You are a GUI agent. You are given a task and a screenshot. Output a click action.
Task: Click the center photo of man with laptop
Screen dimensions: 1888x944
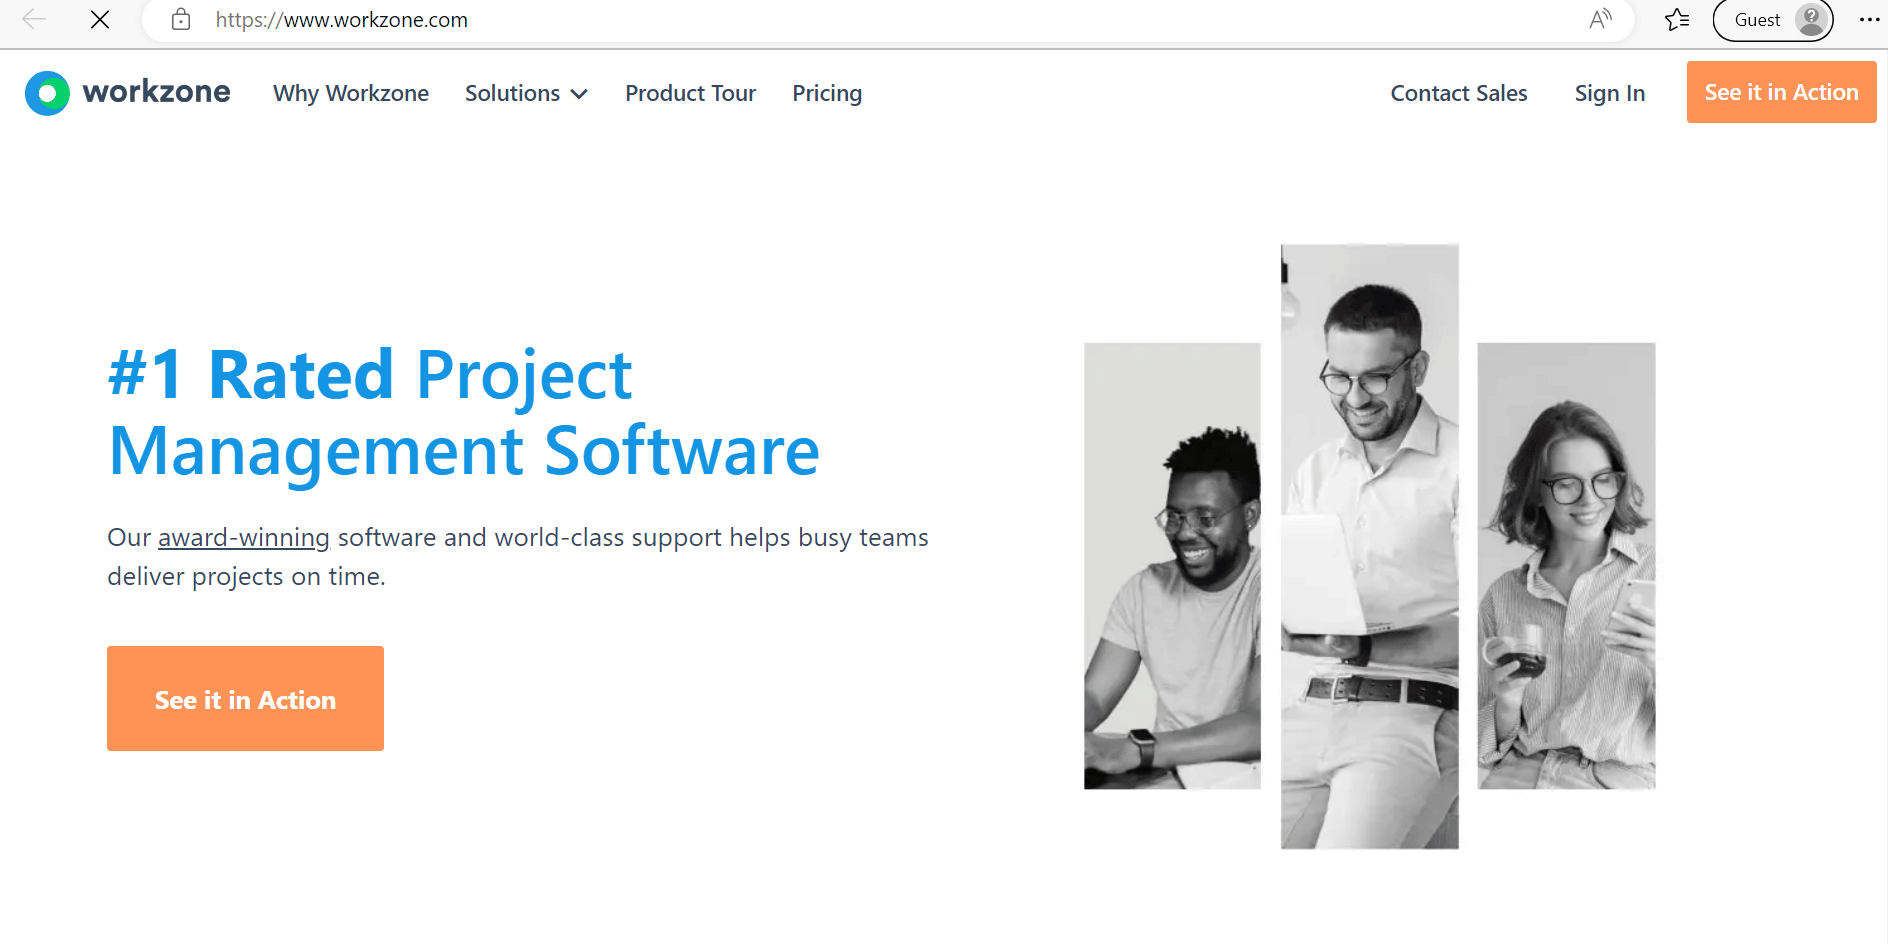click(1369, 546)
